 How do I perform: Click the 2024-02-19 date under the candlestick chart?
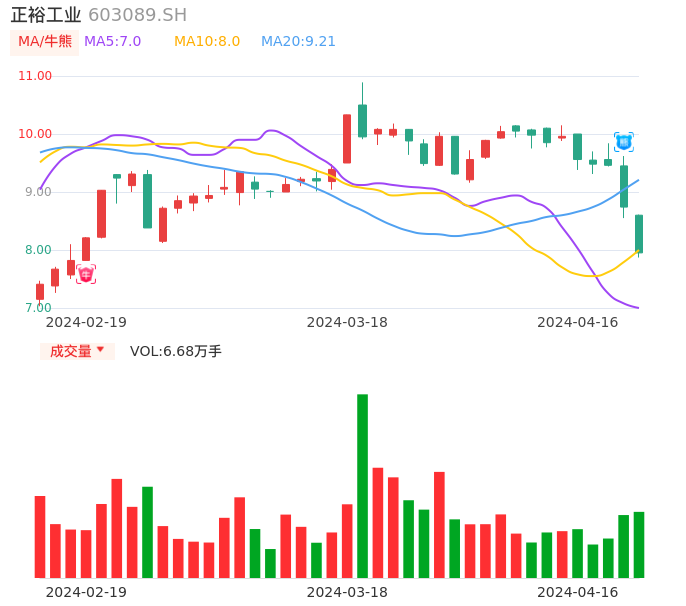coord(86,322)
